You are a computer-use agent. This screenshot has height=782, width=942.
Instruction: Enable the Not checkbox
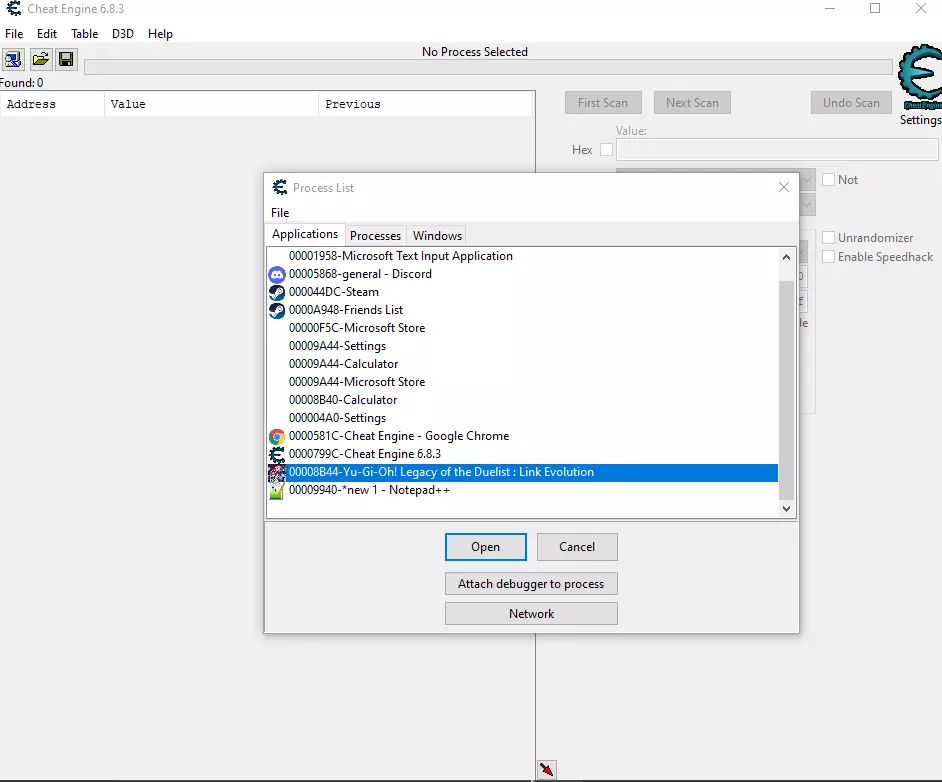(828, 180)
